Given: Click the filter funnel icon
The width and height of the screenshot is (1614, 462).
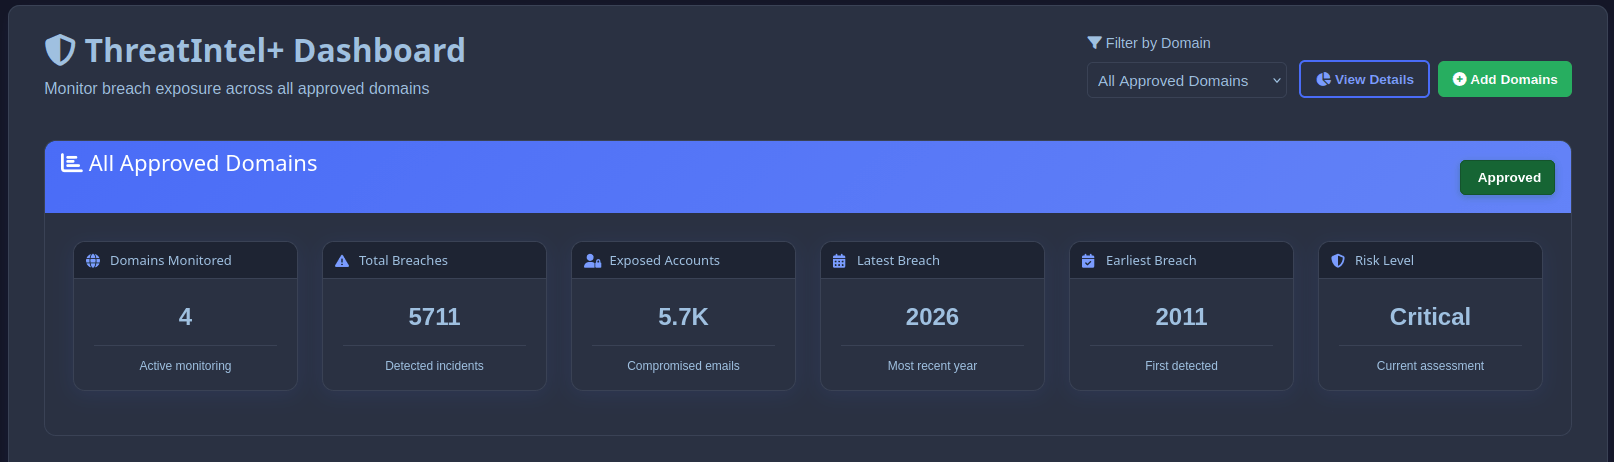Looking at the screenshot, I should (x=1094, y=43).
